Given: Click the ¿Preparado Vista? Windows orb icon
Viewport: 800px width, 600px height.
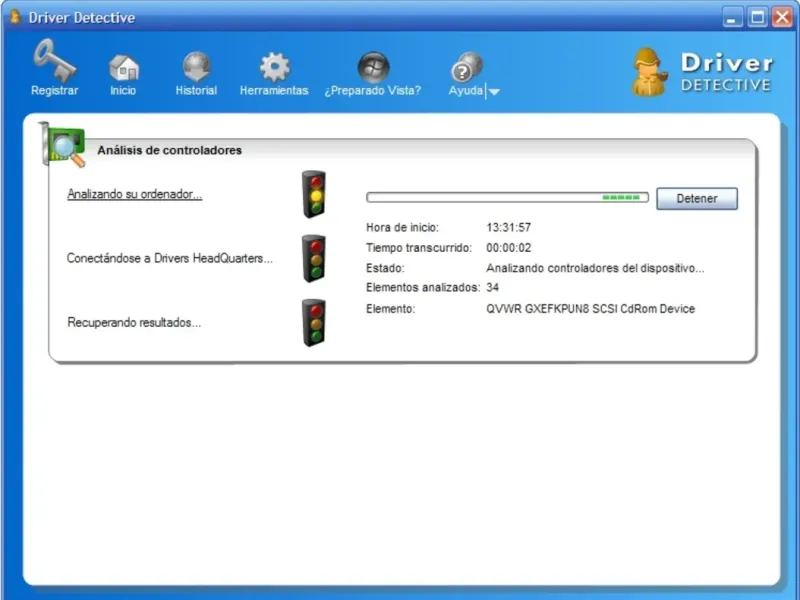Looking at the screenshot, I should pyautogui.click(x=373, y=67).
